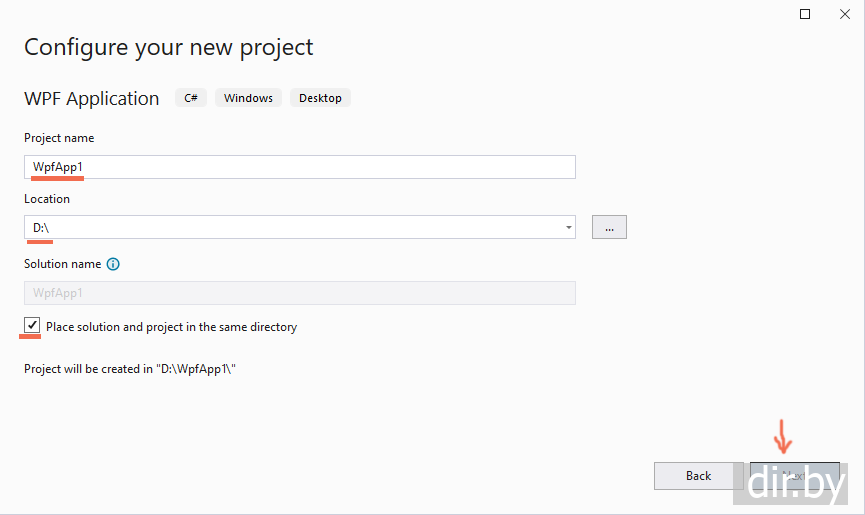This screenshot has height=515, width=865.
Task: Click the Desktop project type tag
Action: click(320, 98)
